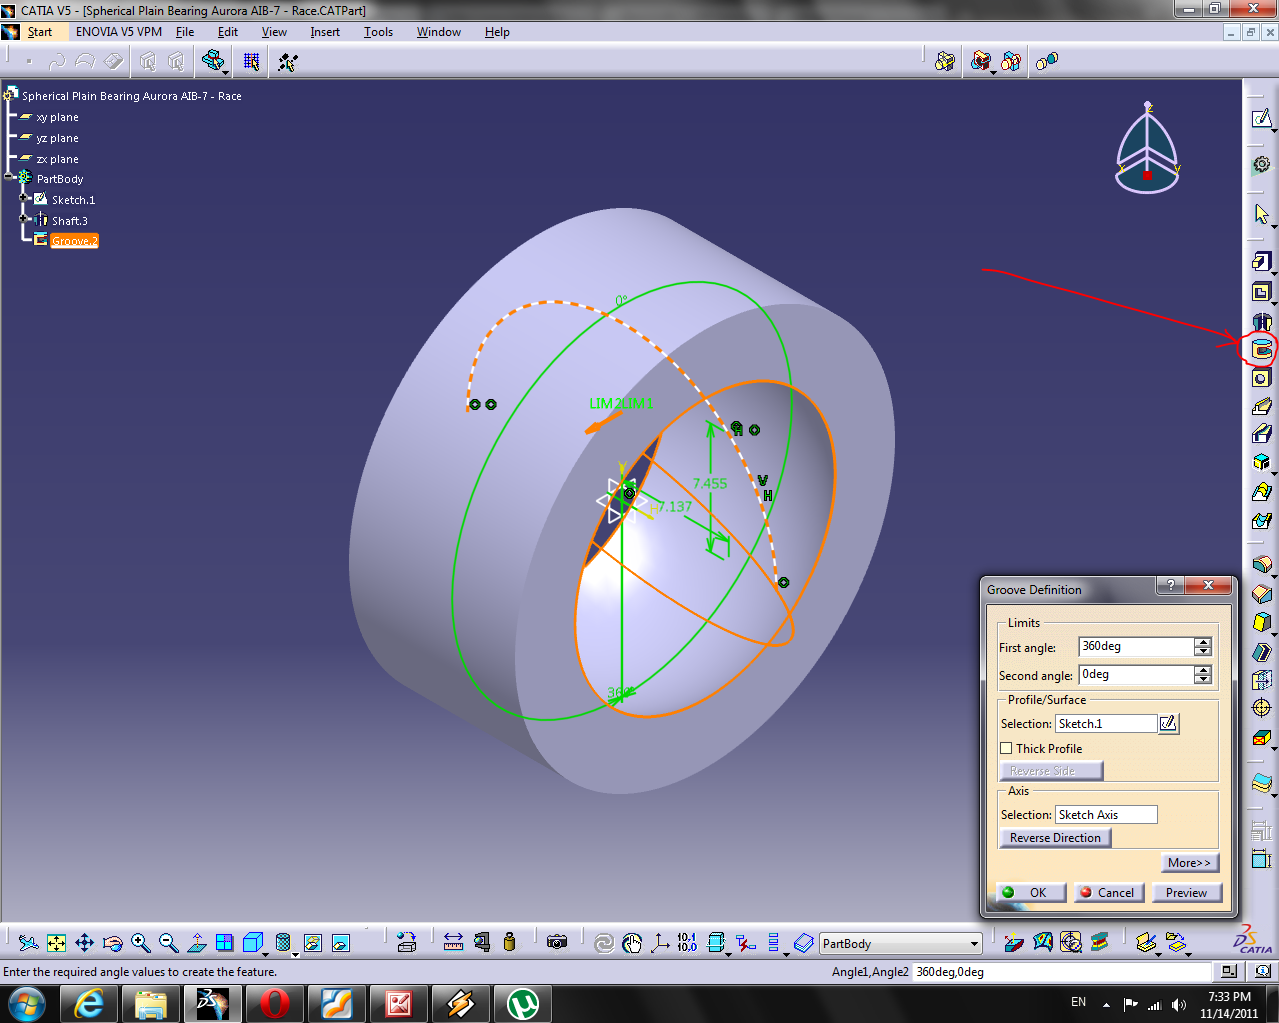The height and width of the screenshot is (1023, 1279).
Task: Click the Angle1,Angle2 command input field
Action: pos(1062,972)
